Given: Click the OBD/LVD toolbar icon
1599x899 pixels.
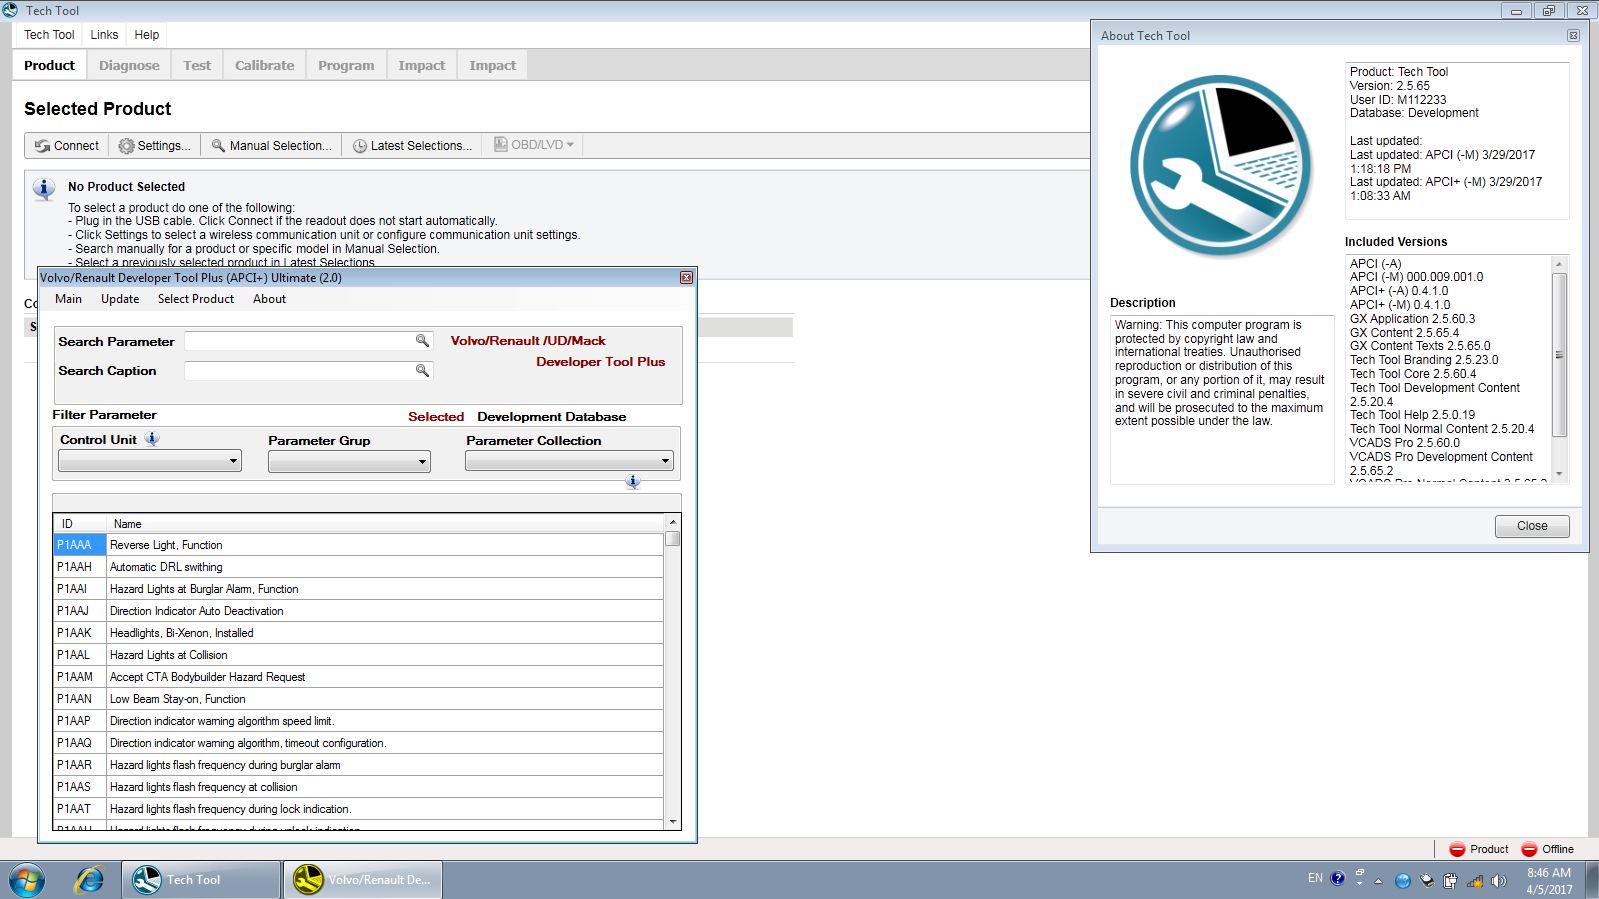Looking at the screenshot, I should pos(501,145).
